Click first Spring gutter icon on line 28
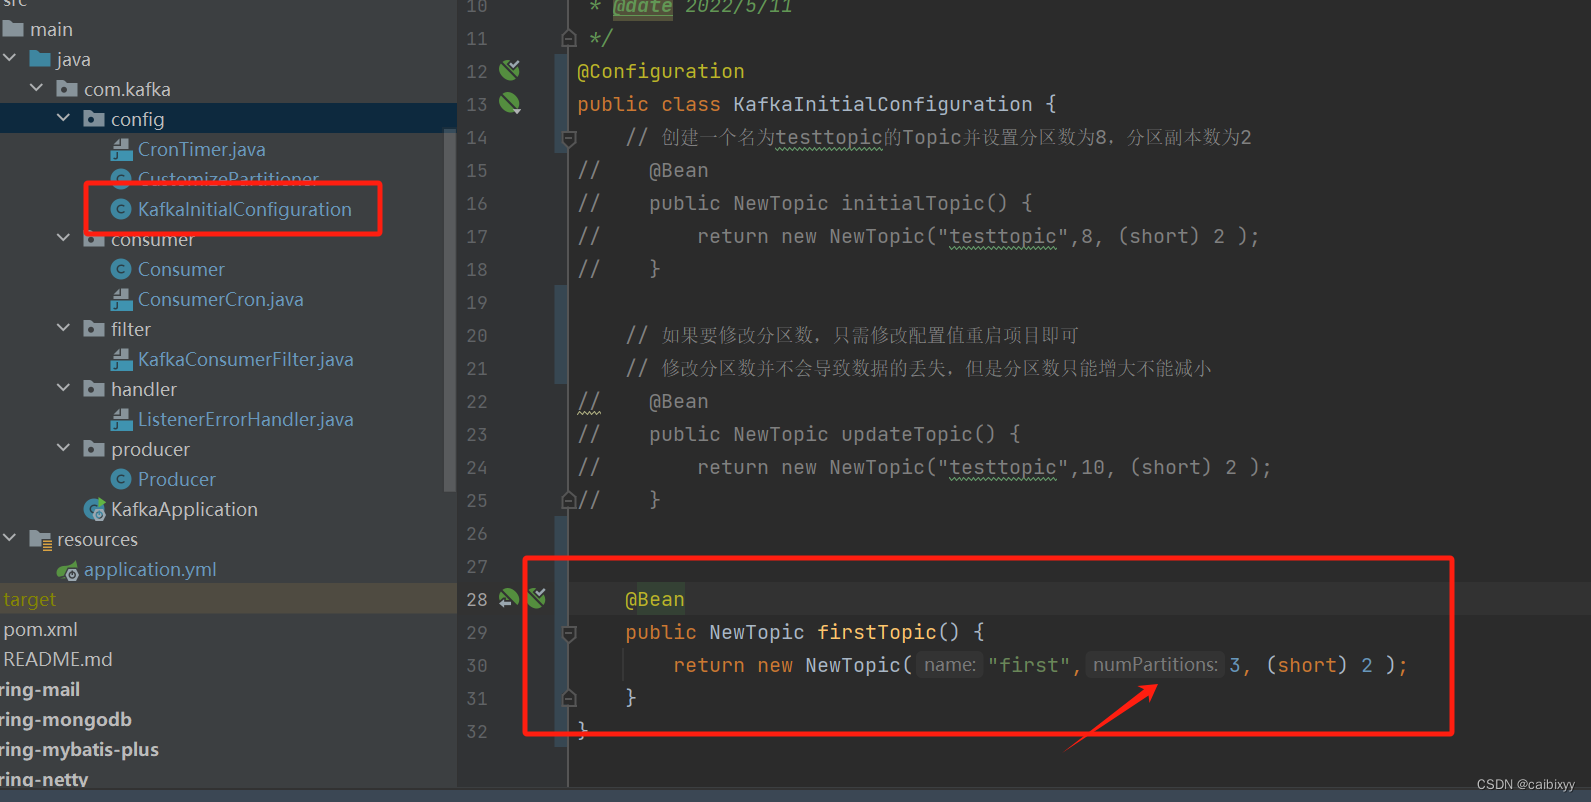The height and width of the screenshot is (802, 1591). coord(509,598)
